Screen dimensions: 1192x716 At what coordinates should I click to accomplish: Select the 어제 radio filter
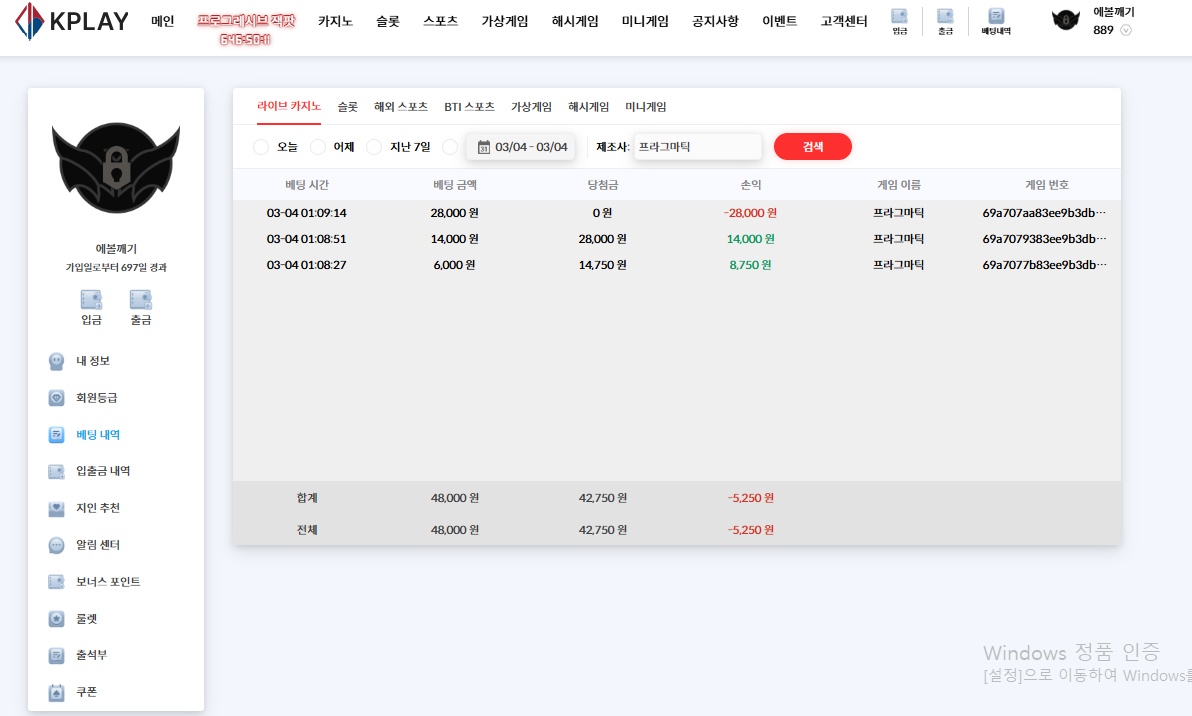click(318, 147)
